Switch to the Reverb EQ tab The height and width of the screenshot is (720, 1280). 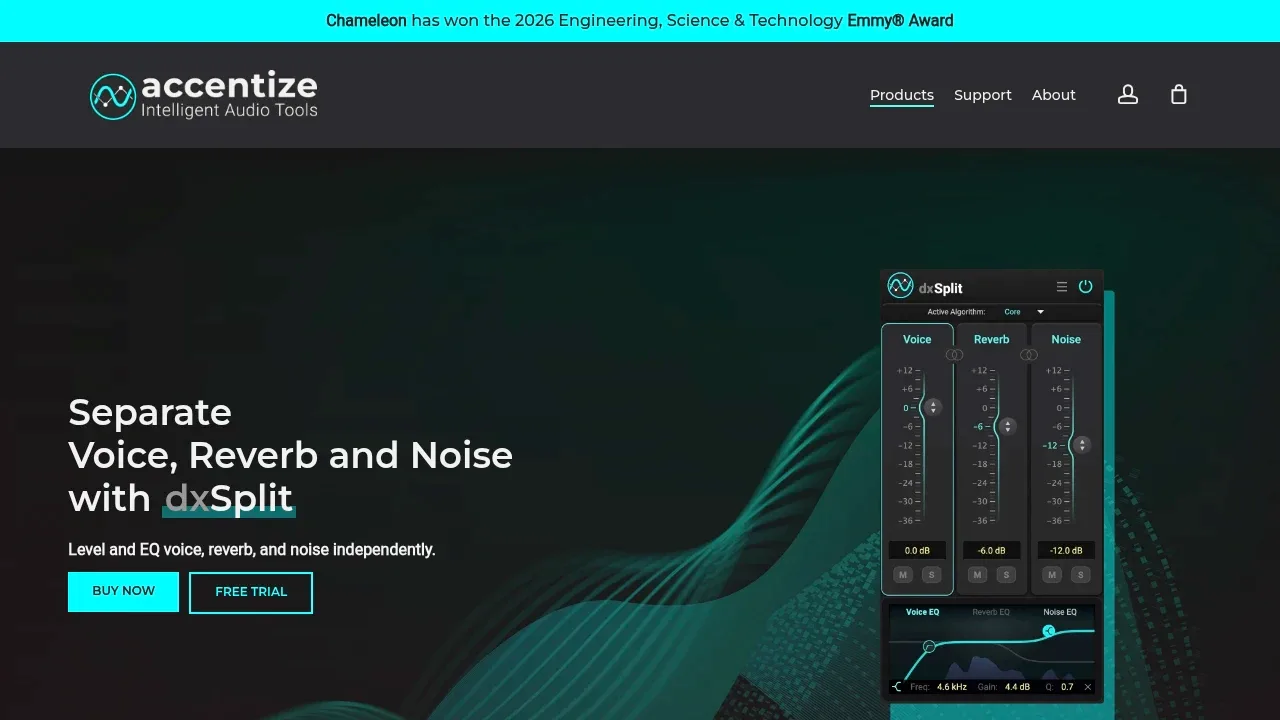991,612
